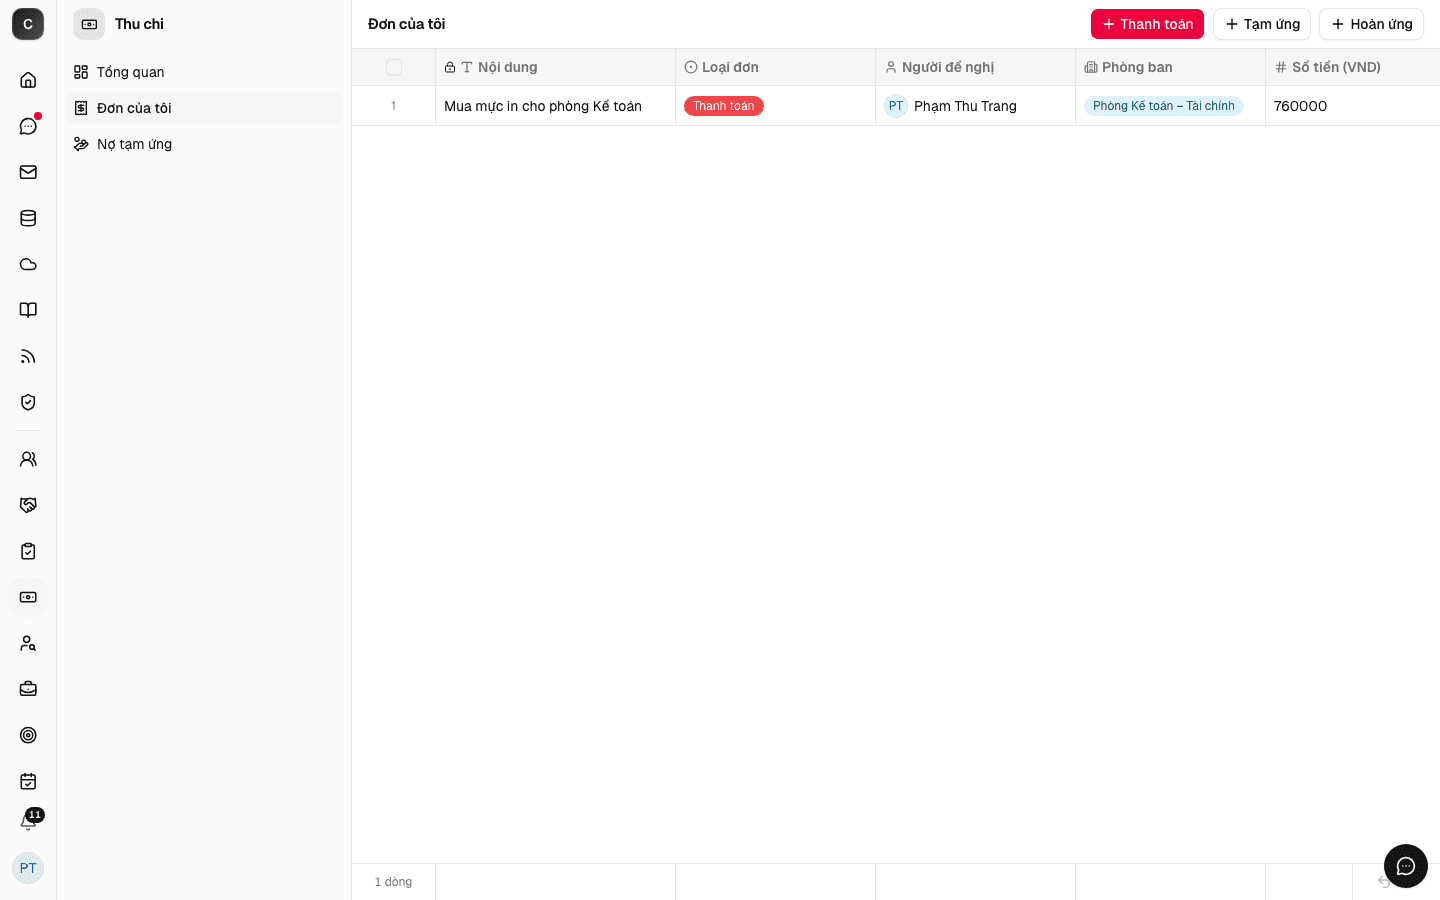The height and width of the screenshot is (900, 1440).
Task: Open the RSS feed icon
Action: 28,356
